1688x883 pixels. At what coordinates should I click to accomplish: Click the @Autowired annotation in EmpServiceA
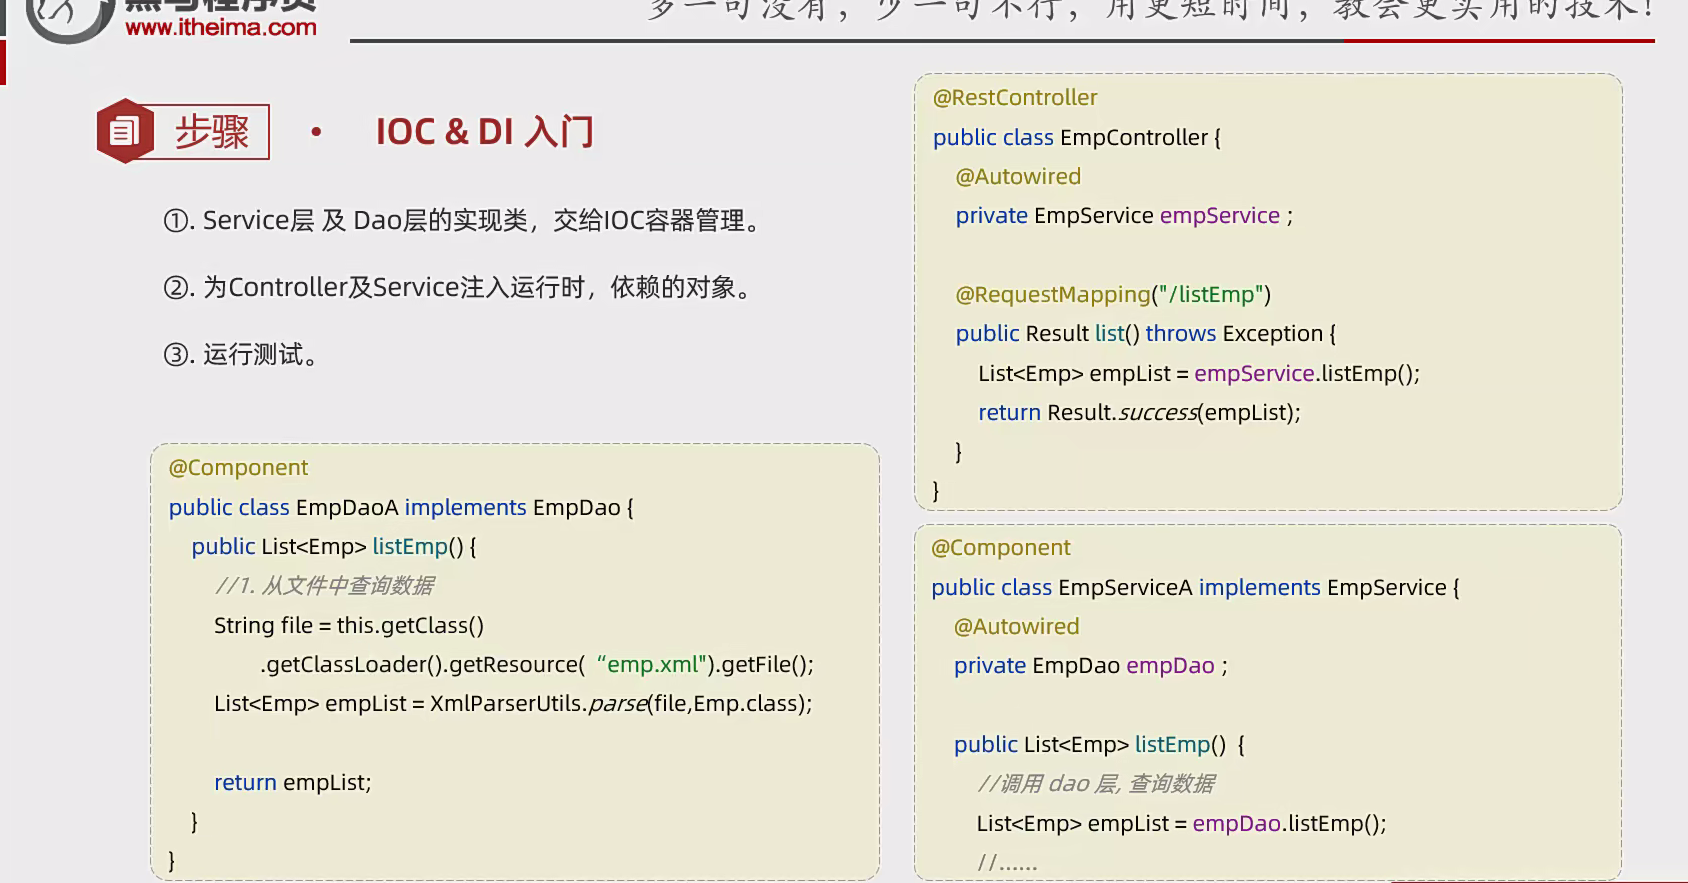point(1016,627)
